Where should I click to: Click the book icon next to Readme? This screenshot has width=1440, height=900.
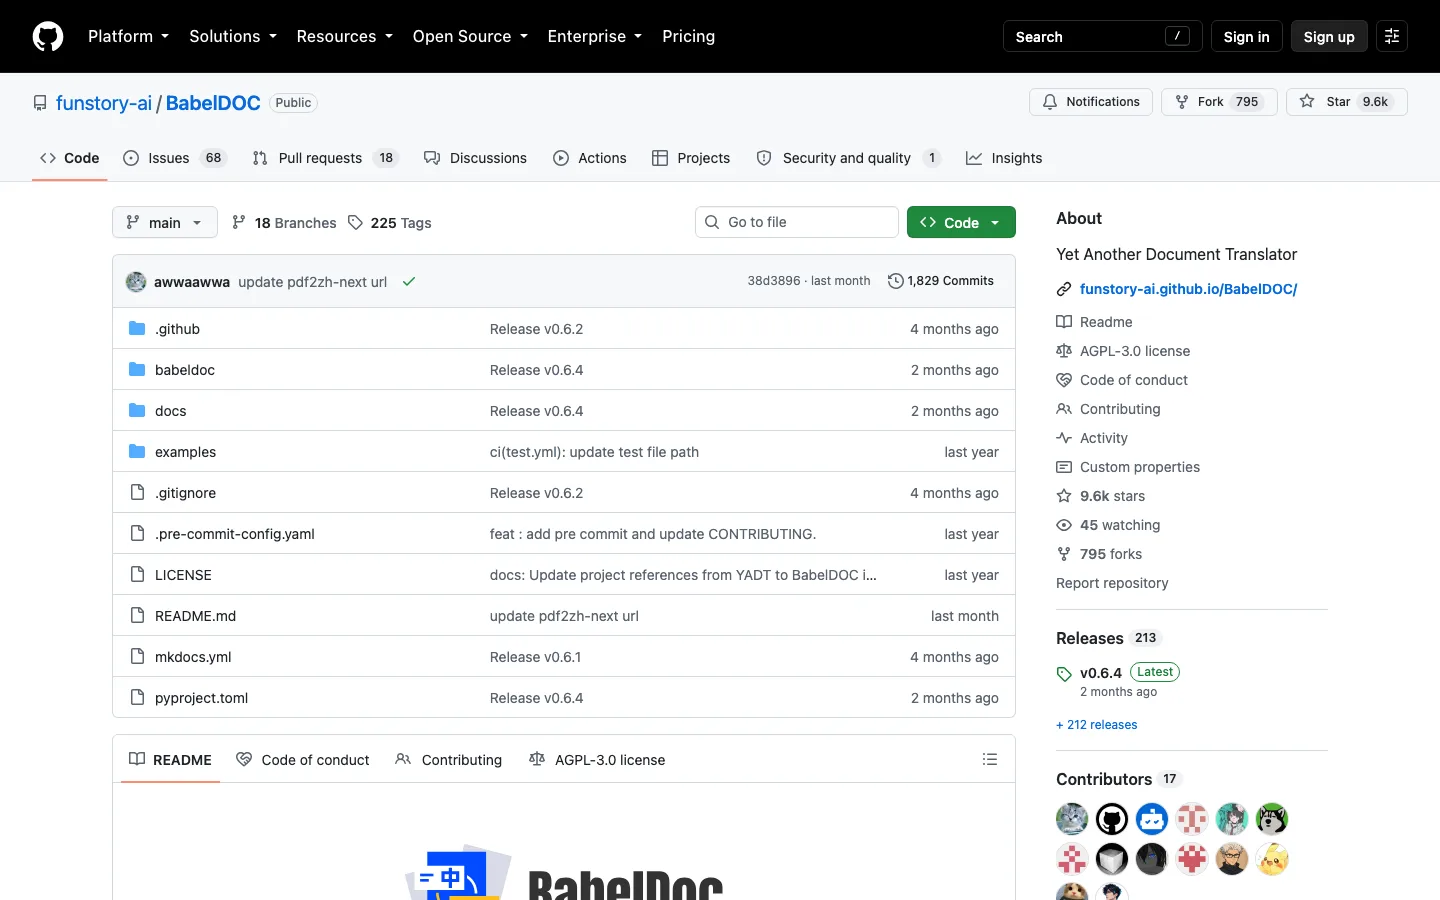(1064, 322)
